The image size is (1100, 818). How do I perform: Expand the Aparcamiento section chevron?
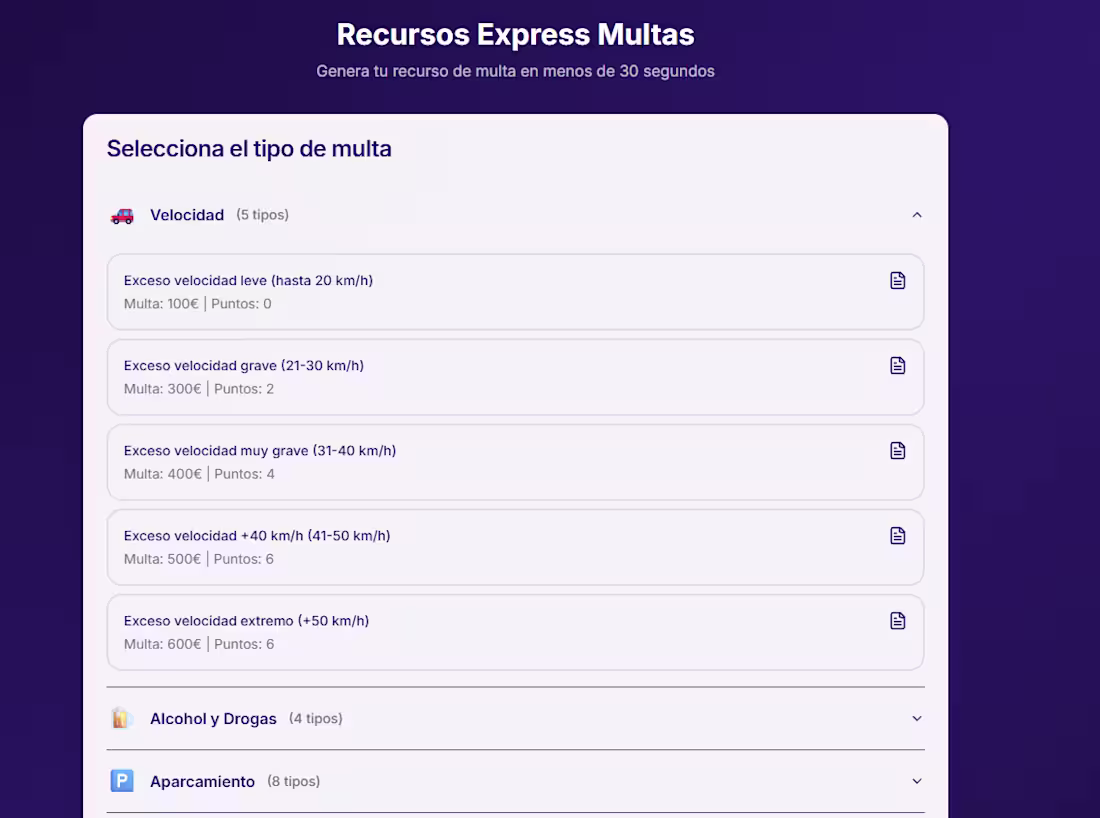point(917,781)
